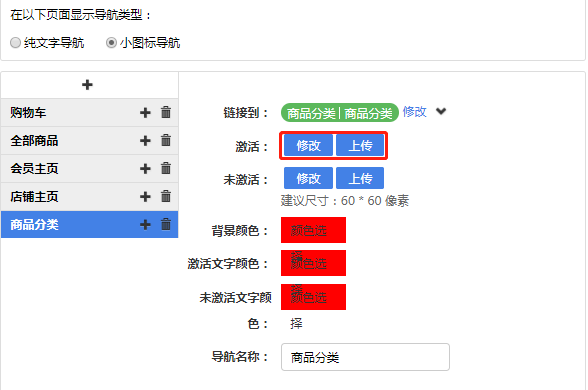Click 上传 button in the 未激活 row
The height and width of the screenshot is (390, 588).
(360, 178)
